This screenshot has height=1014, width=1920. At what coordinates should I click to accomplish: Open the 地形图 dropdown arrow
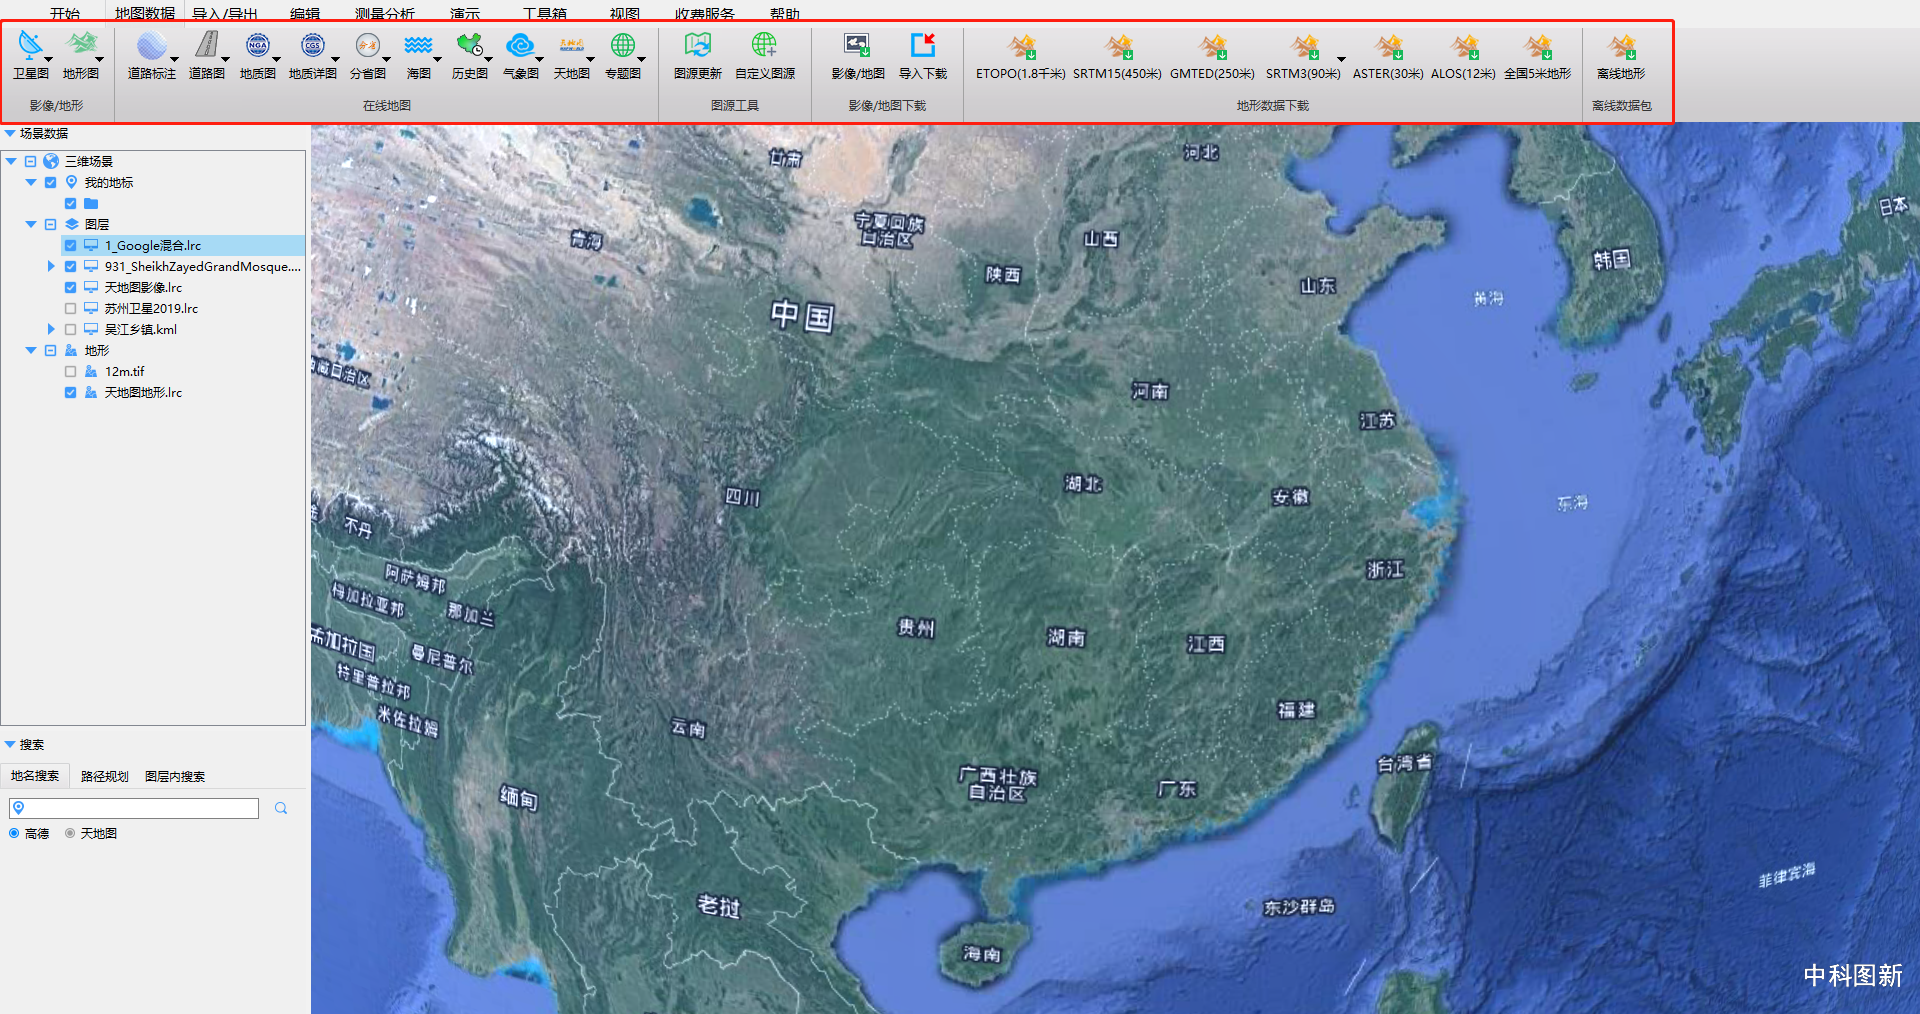[99, 59]
